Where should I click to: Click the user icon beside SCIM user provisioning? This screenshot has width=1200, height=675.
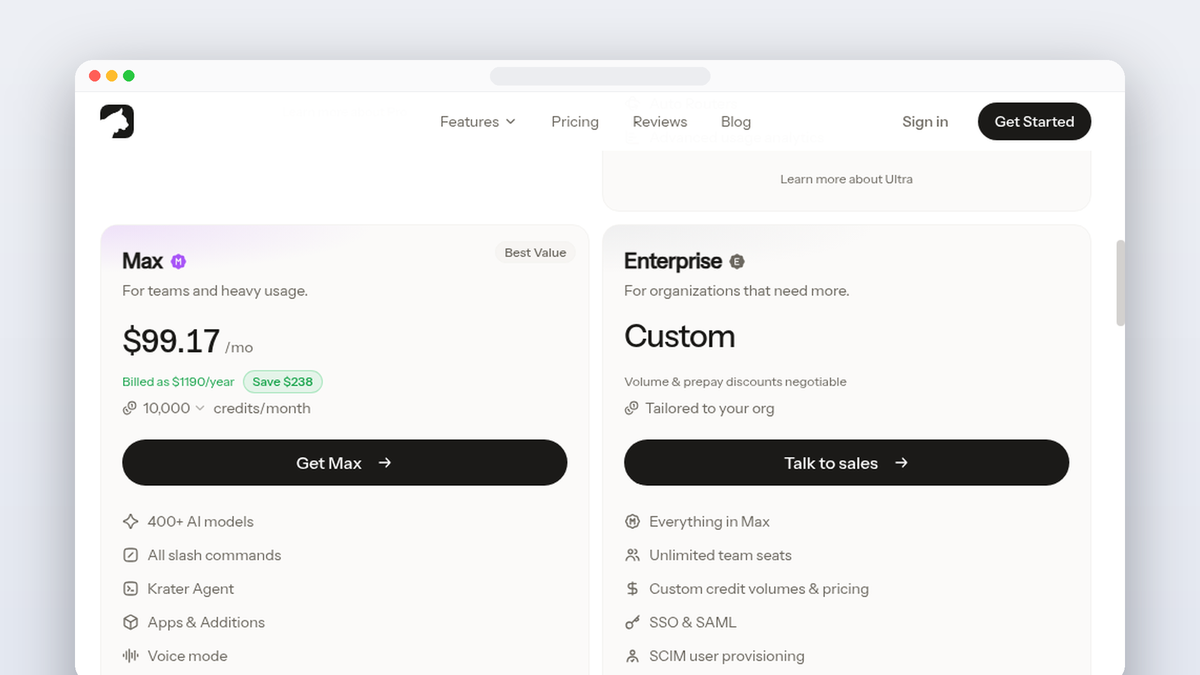tap(632, 656)
